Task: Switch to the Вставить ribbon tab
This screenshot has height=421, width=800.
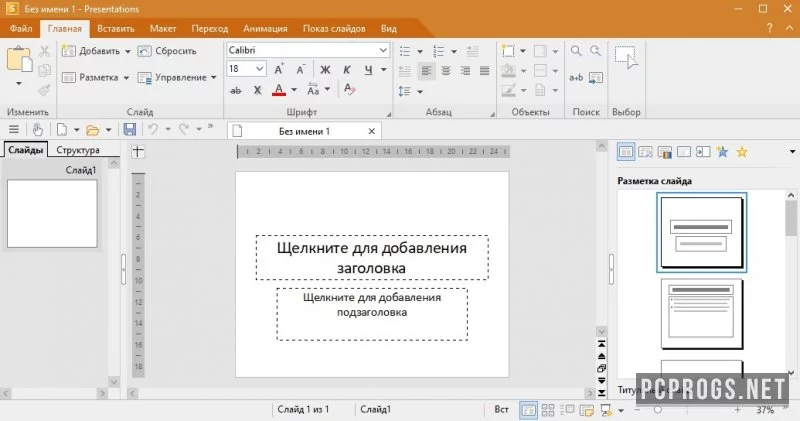Action: (116, 29)
